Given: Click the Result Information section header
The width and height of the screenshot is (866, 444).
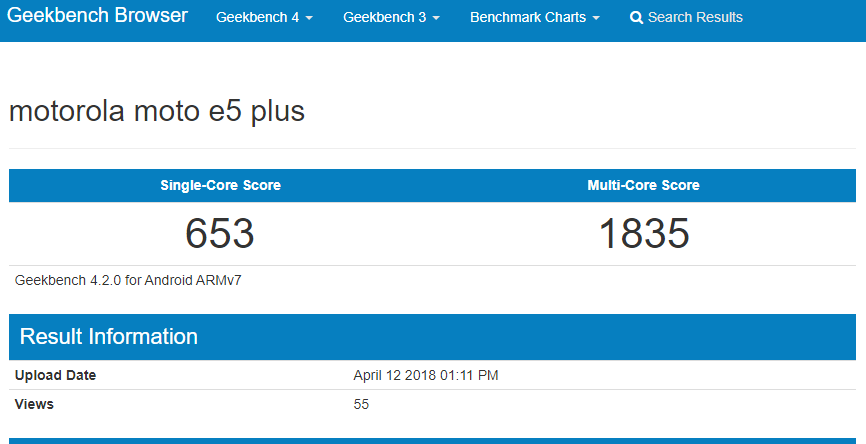Looking at the screenshot, I should point(109,336).
